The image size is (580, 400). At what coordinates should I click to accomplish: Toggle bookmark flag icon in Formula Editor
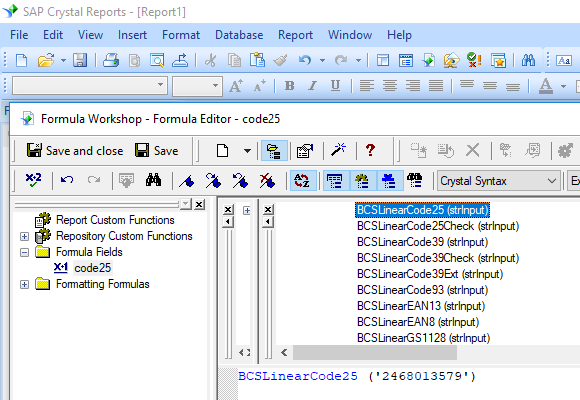click(x=187, y=181)
